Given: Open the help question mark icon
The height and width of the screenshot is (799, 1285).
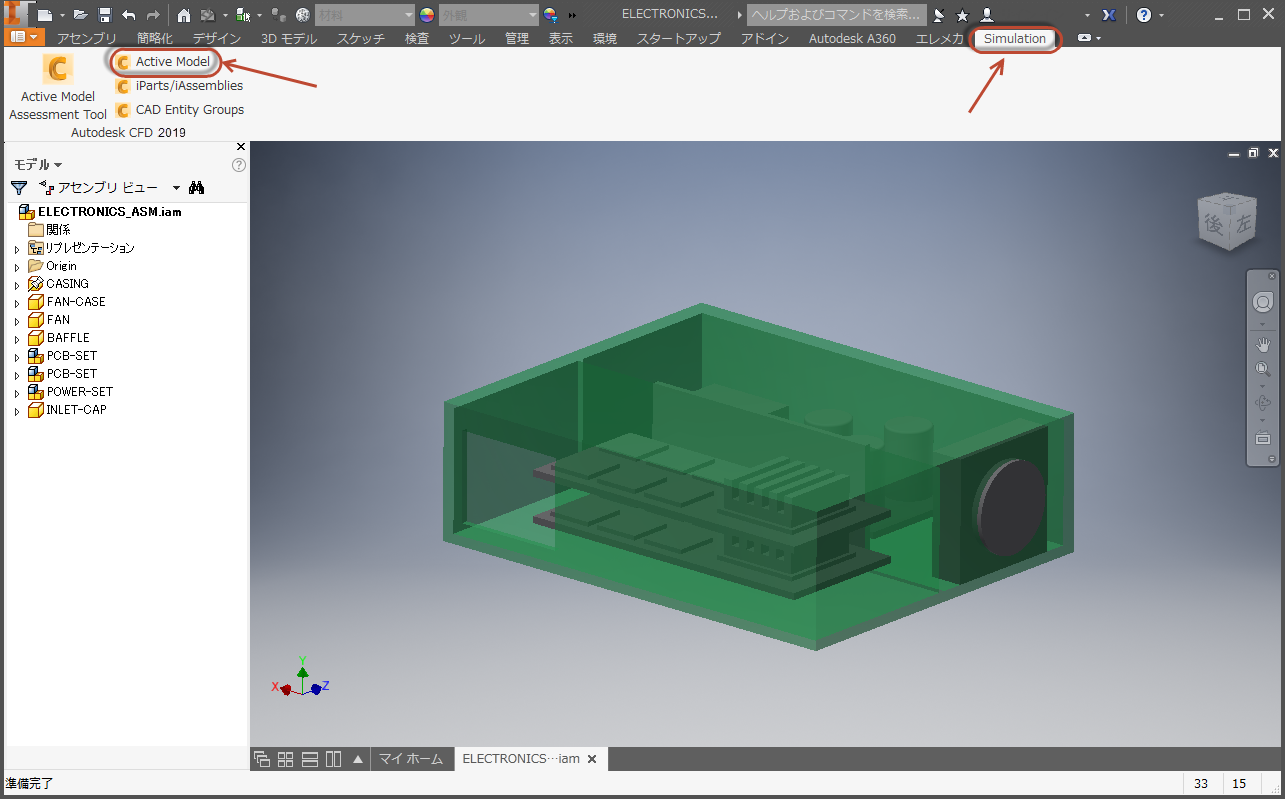Looking at the screenshot, I should pos(1144,15).
